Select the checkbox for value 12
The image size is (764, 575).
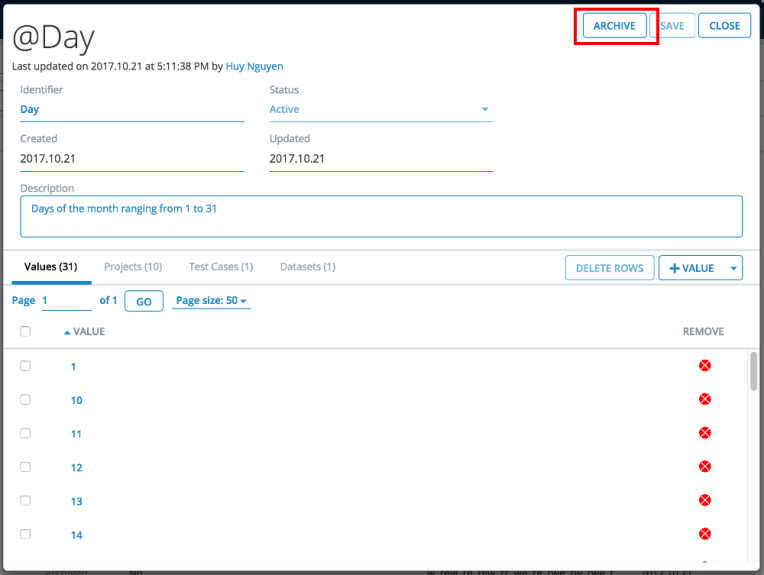point(25,467)
